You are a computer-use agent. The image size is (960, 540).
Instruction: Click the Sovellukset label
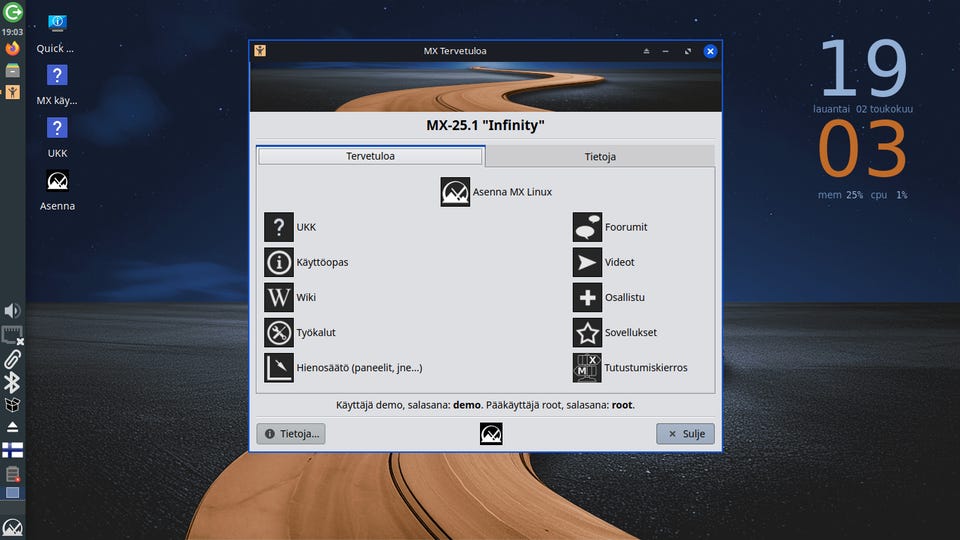point(631,332)
